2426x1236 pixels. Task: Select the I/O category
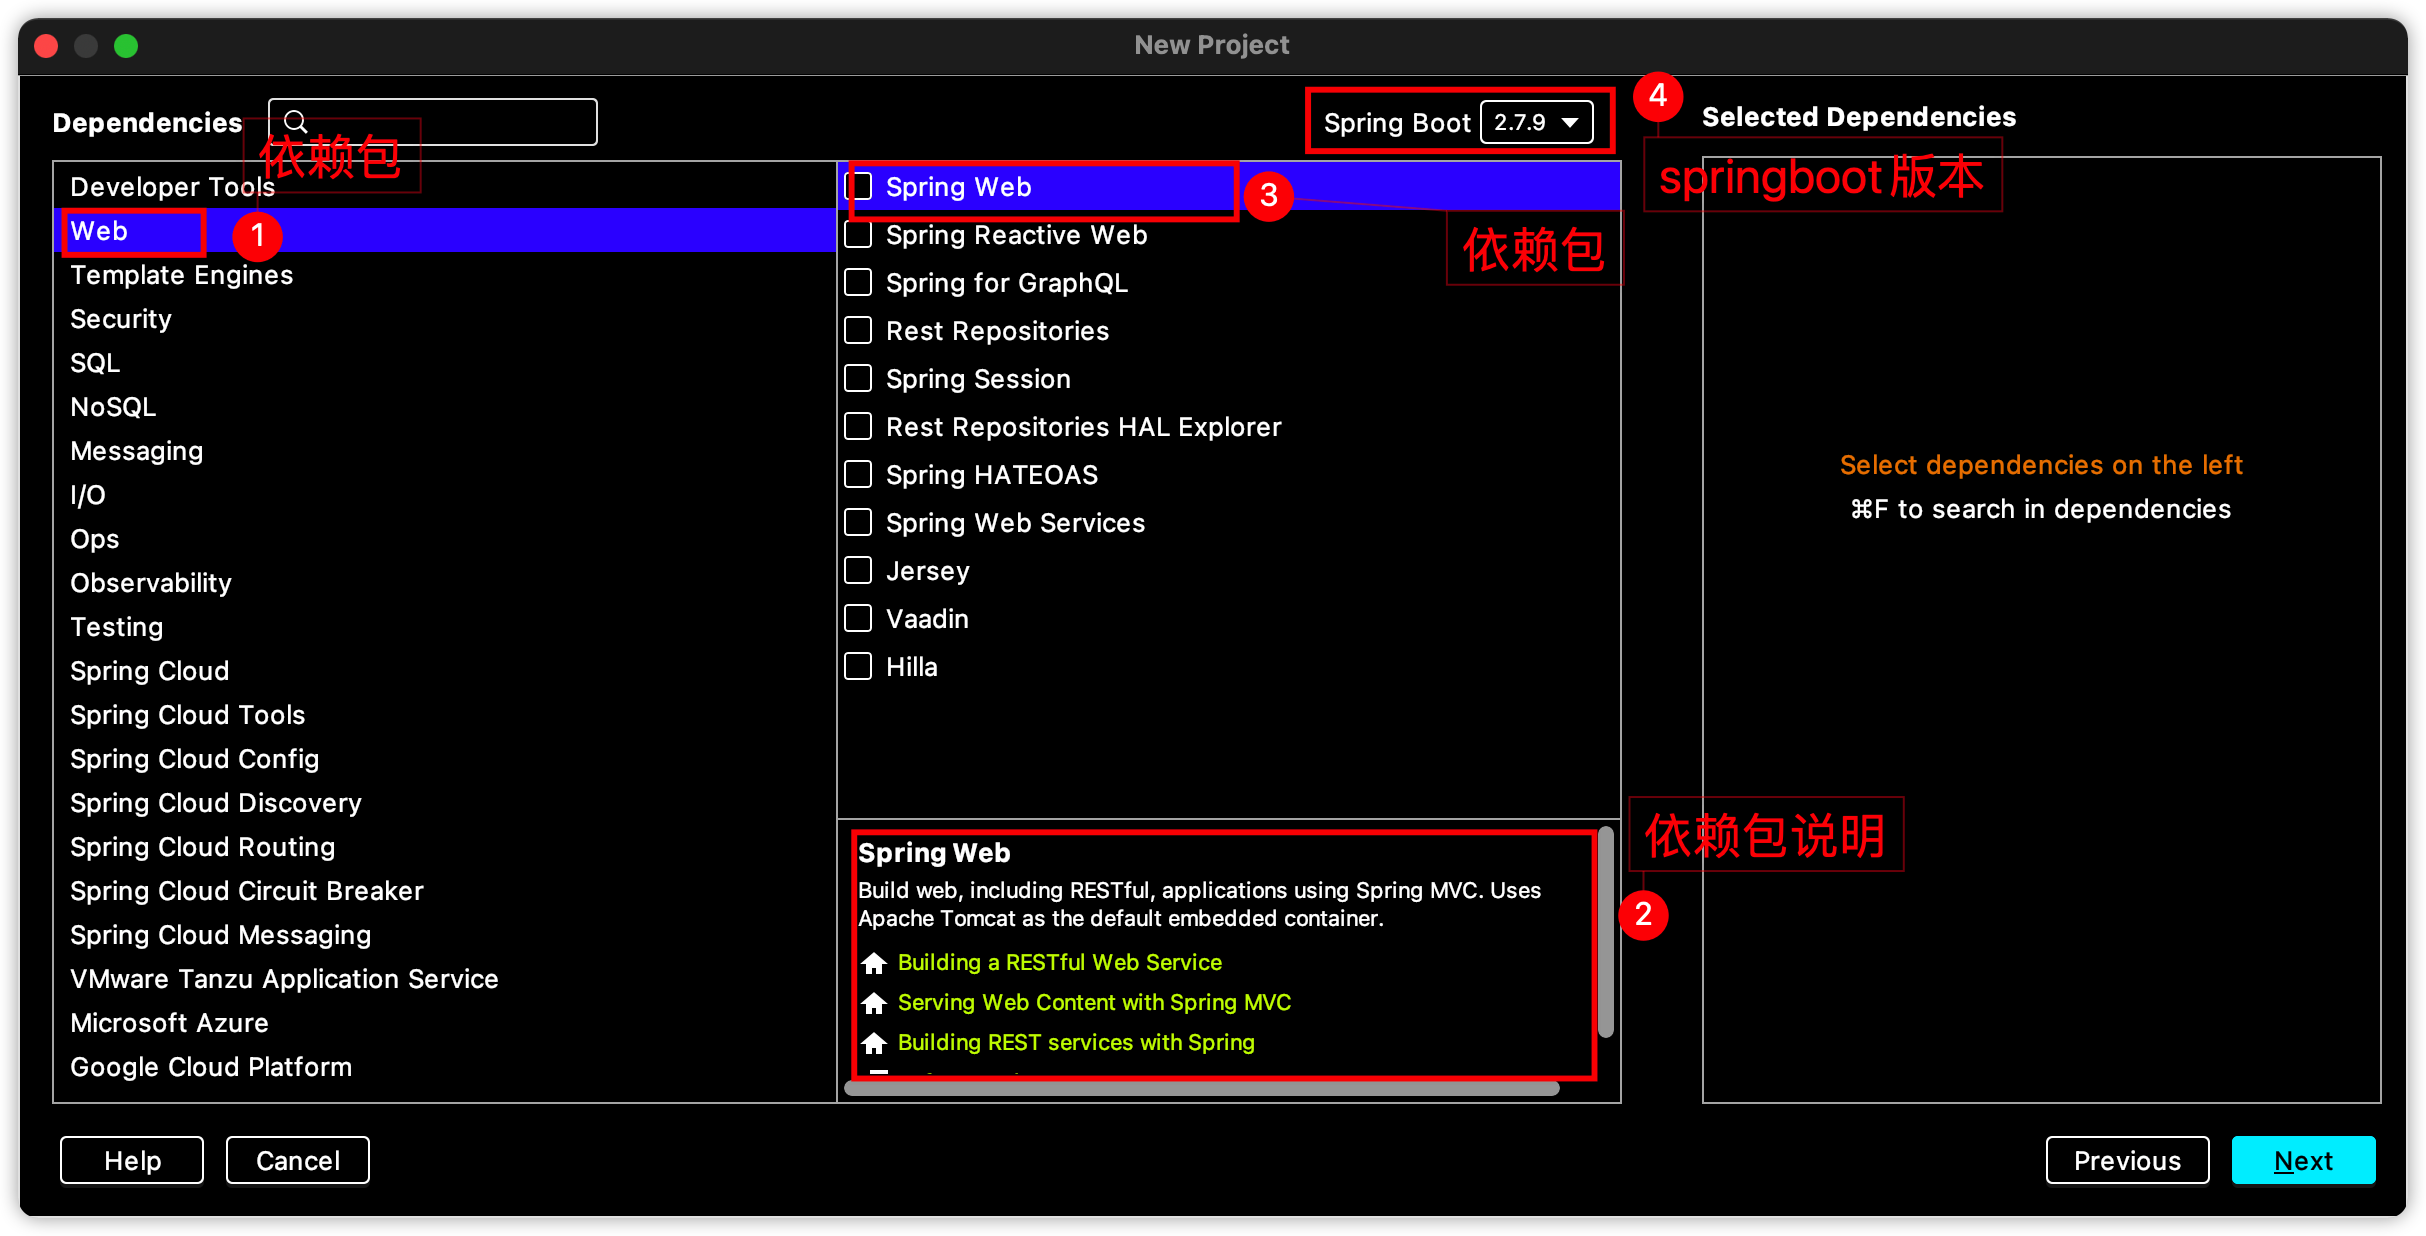click(444, 495)
